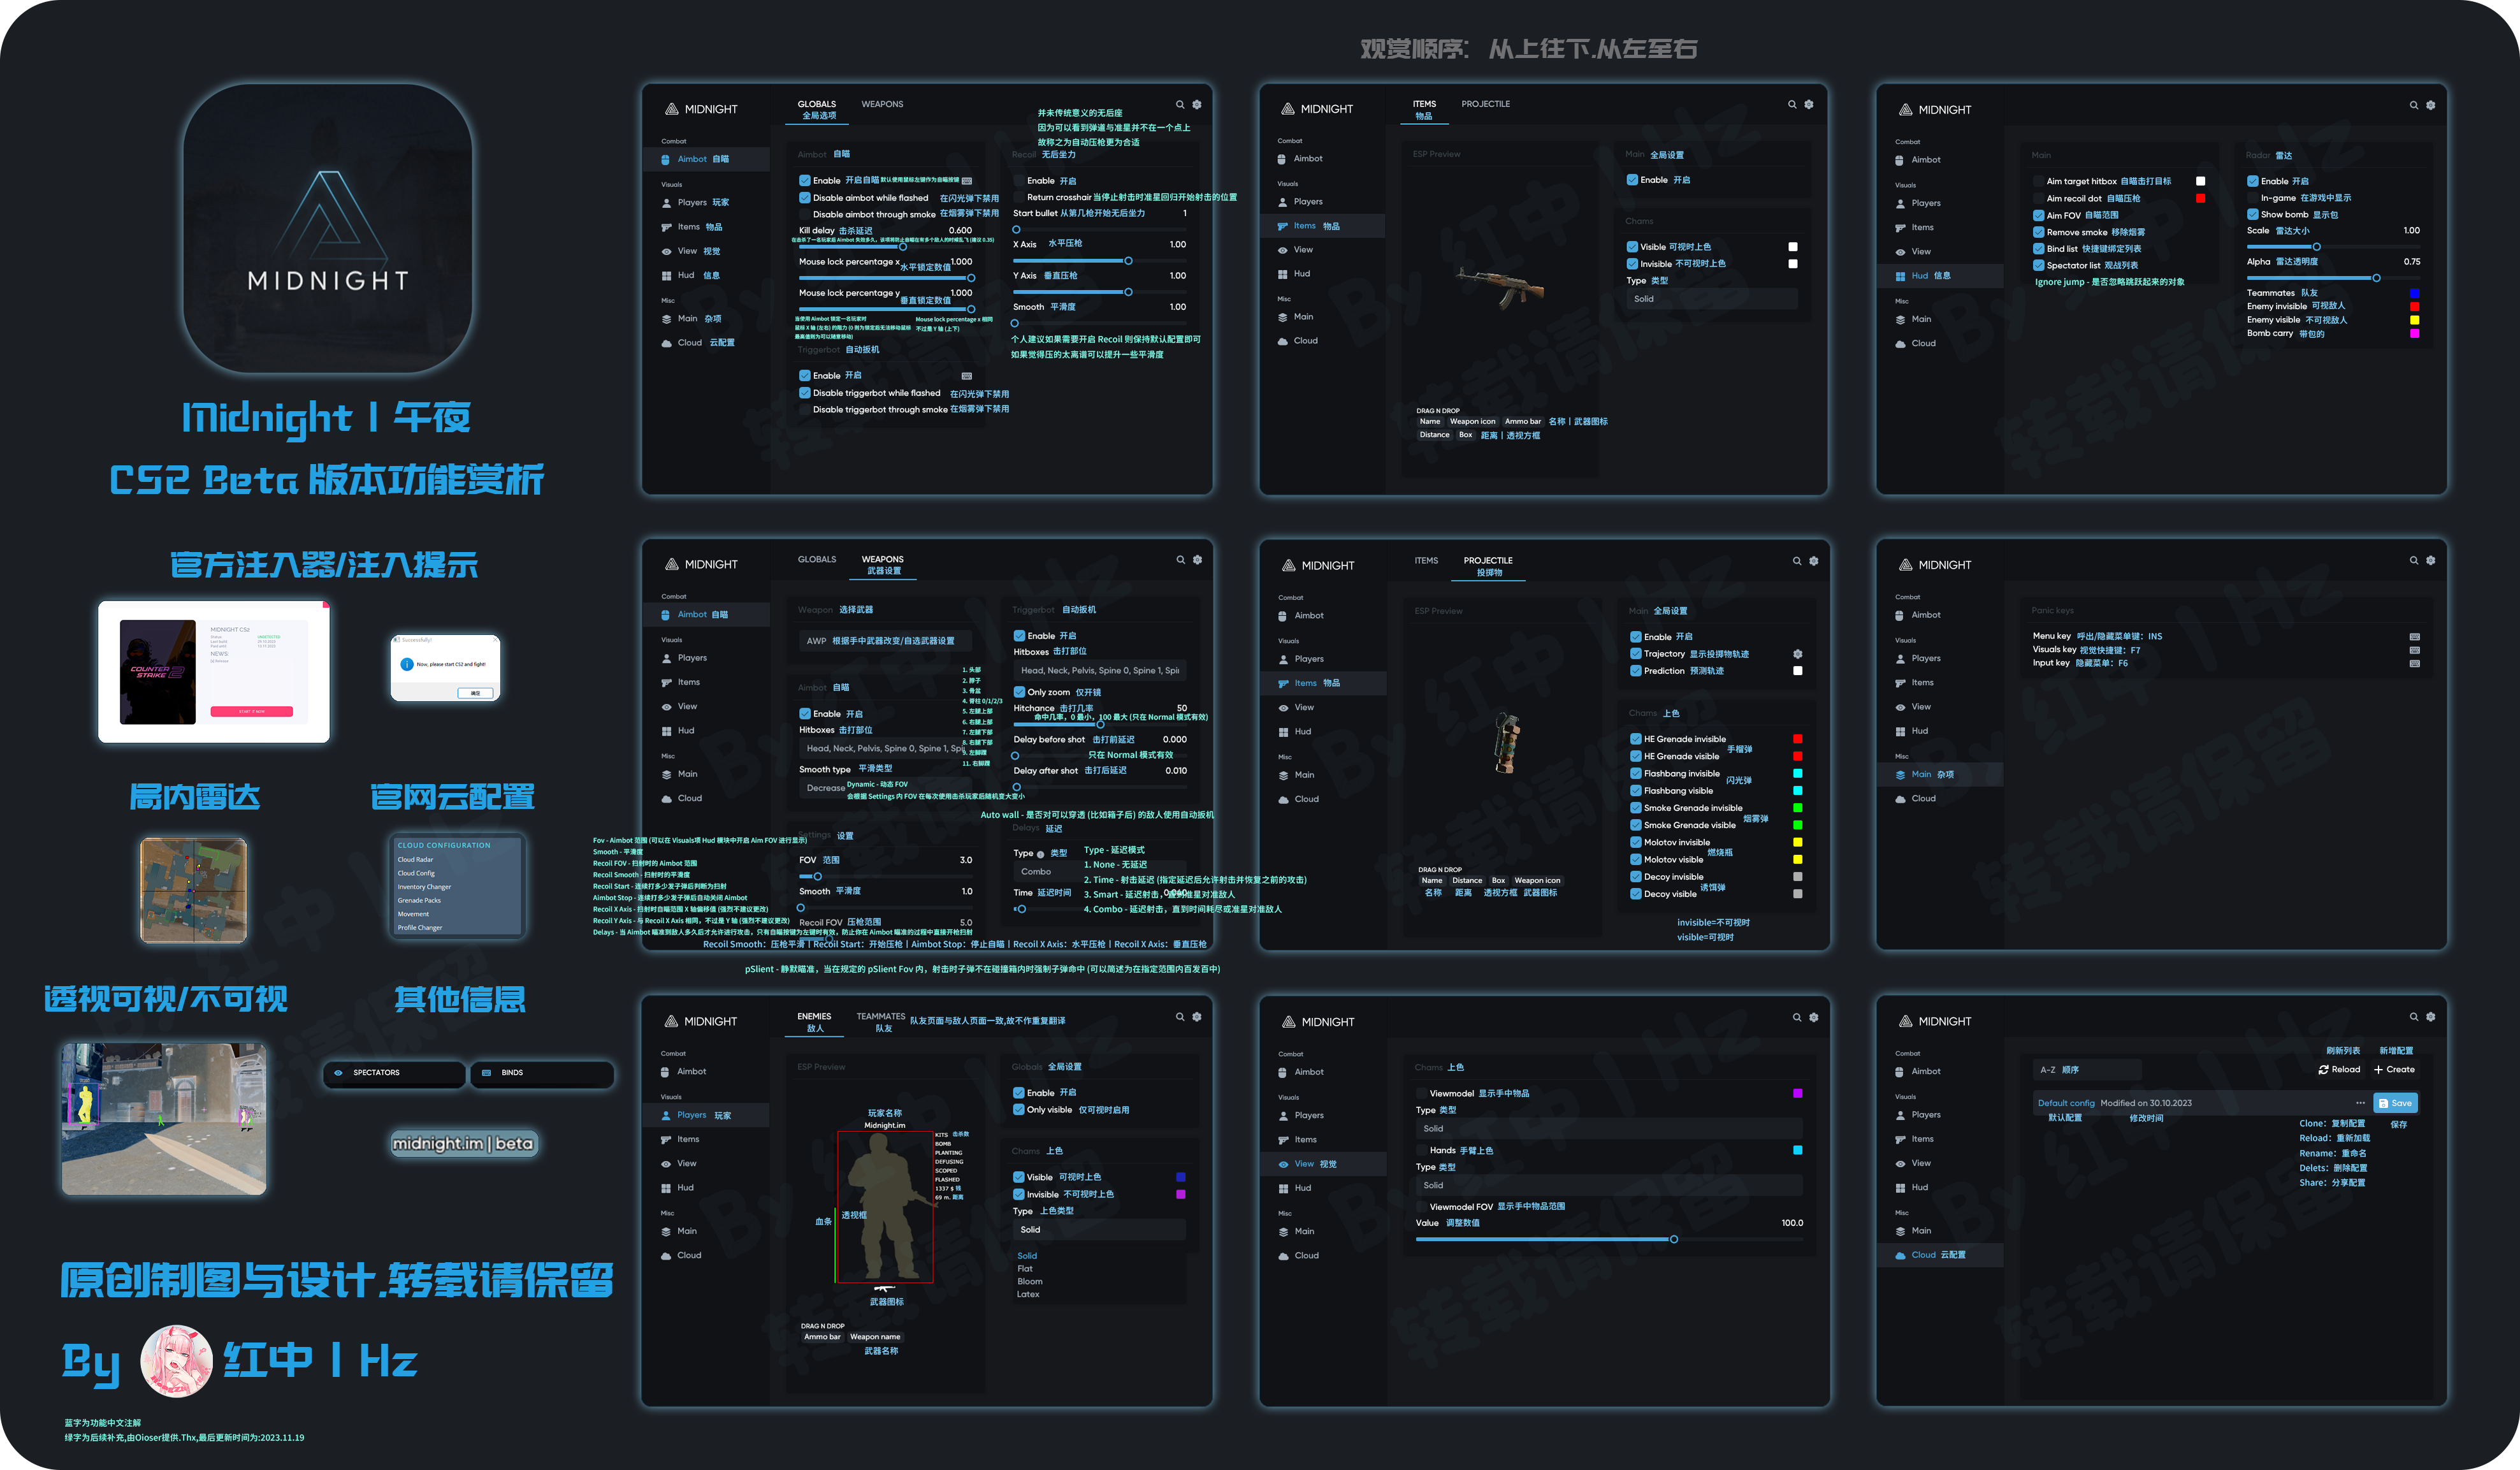This screenshot has height=1470, width=2520.
Task: Select Main icon in Enemies panel sidebar
Action: 667,1231
